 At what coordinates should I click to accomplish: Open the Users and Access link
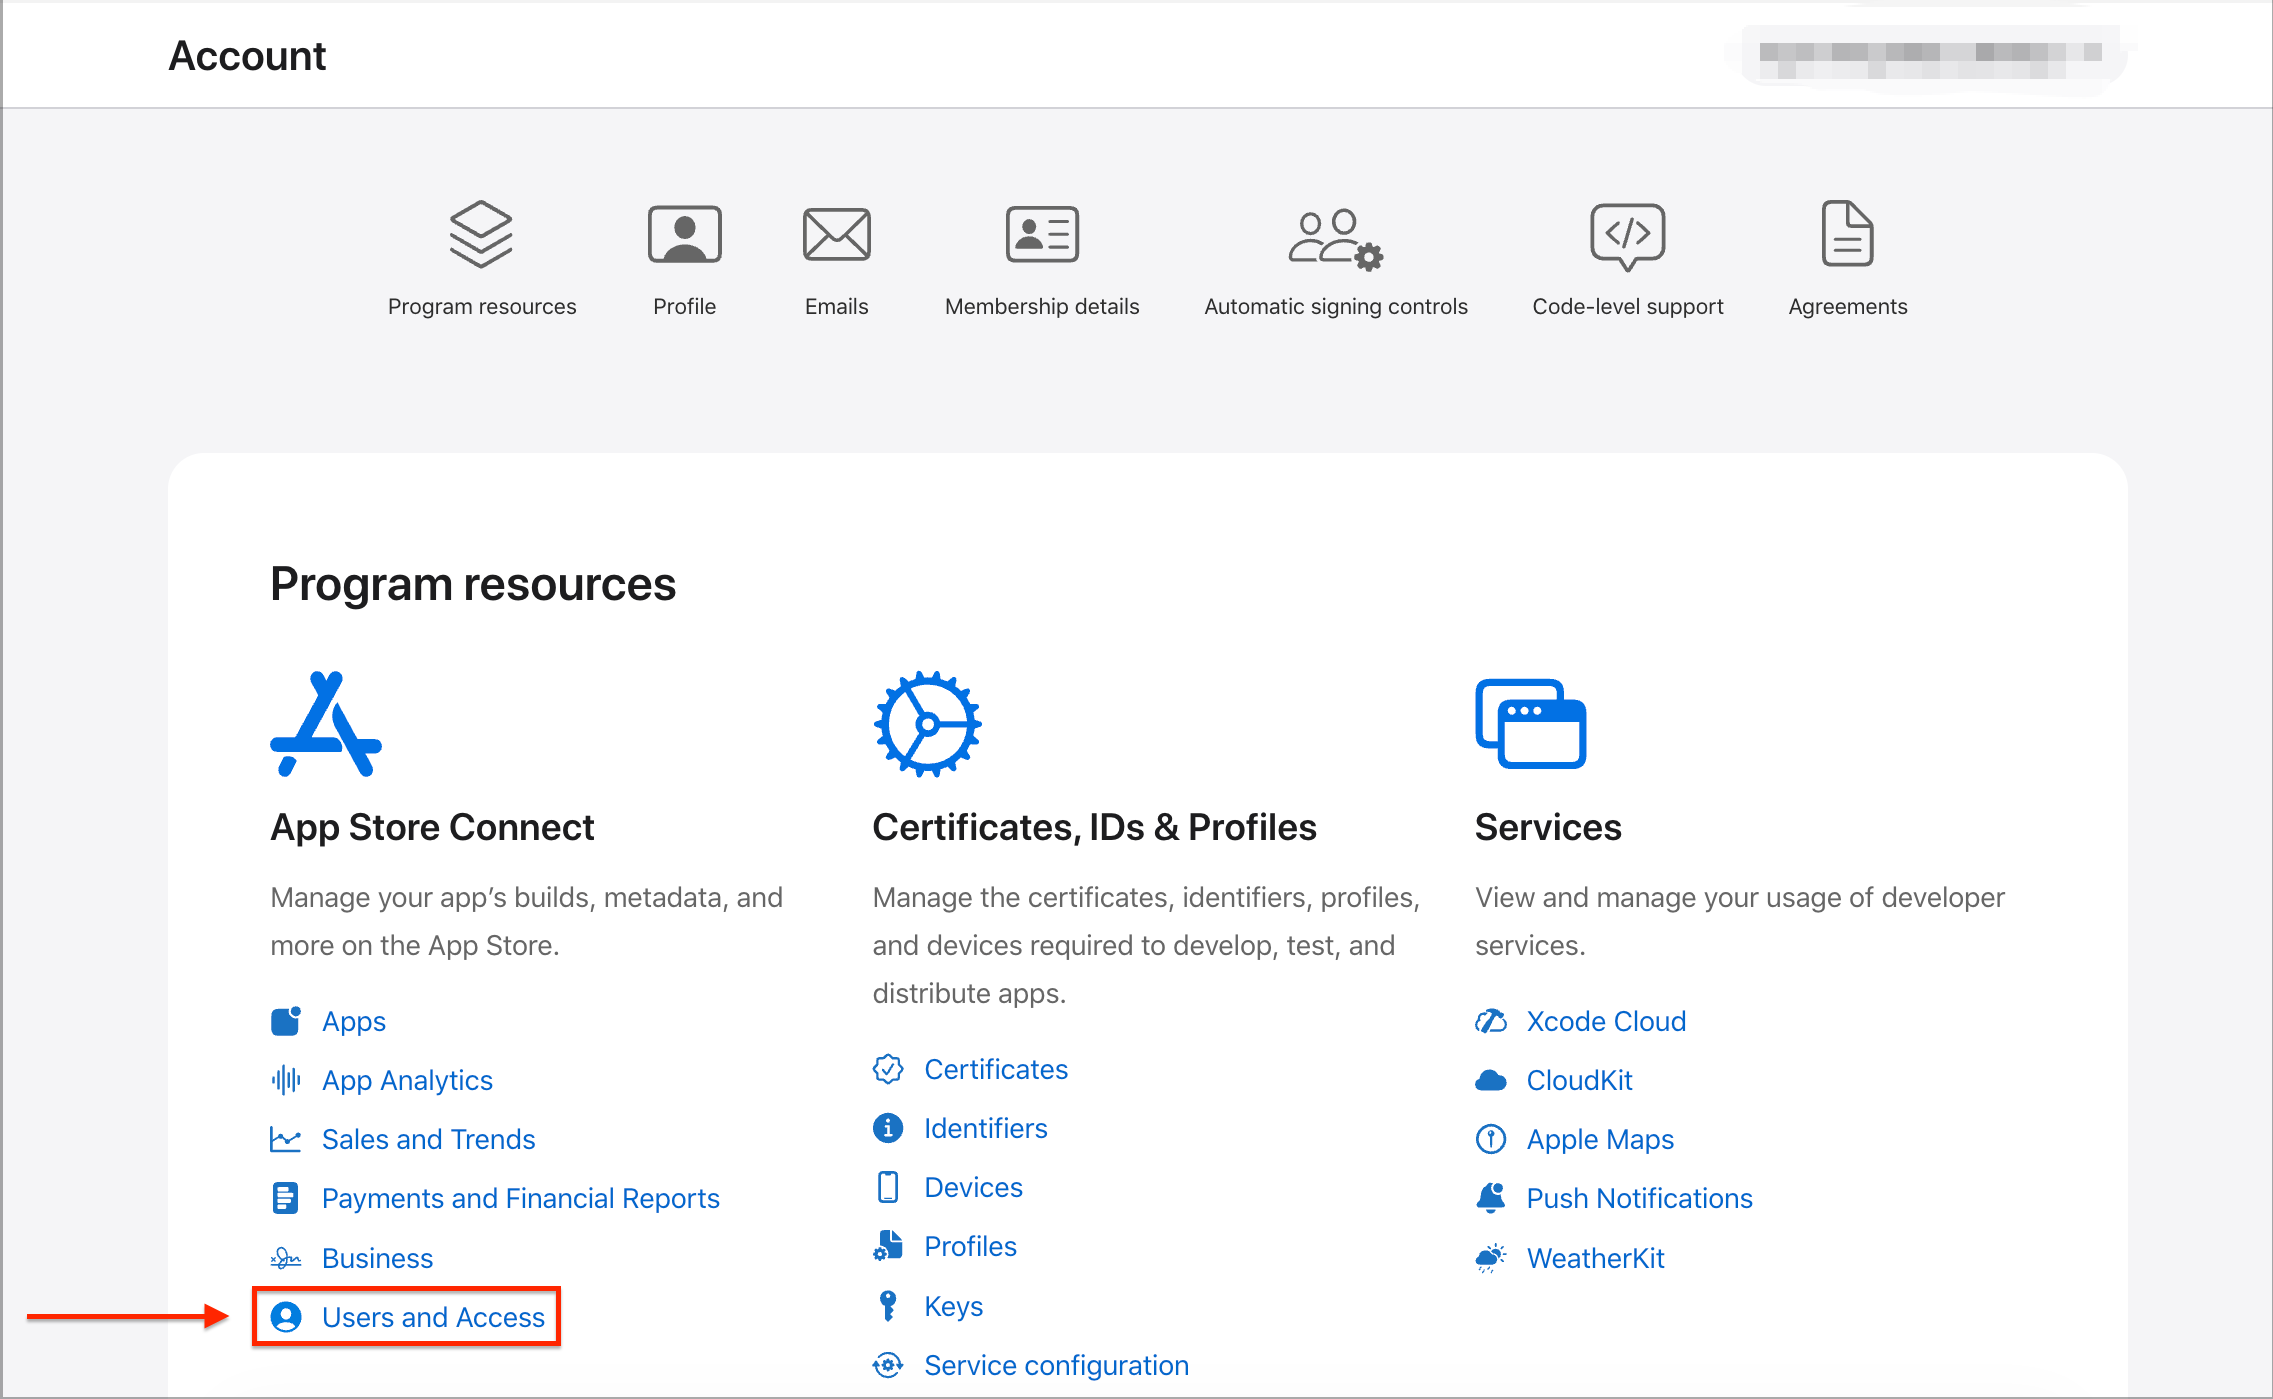point(434,1317)
